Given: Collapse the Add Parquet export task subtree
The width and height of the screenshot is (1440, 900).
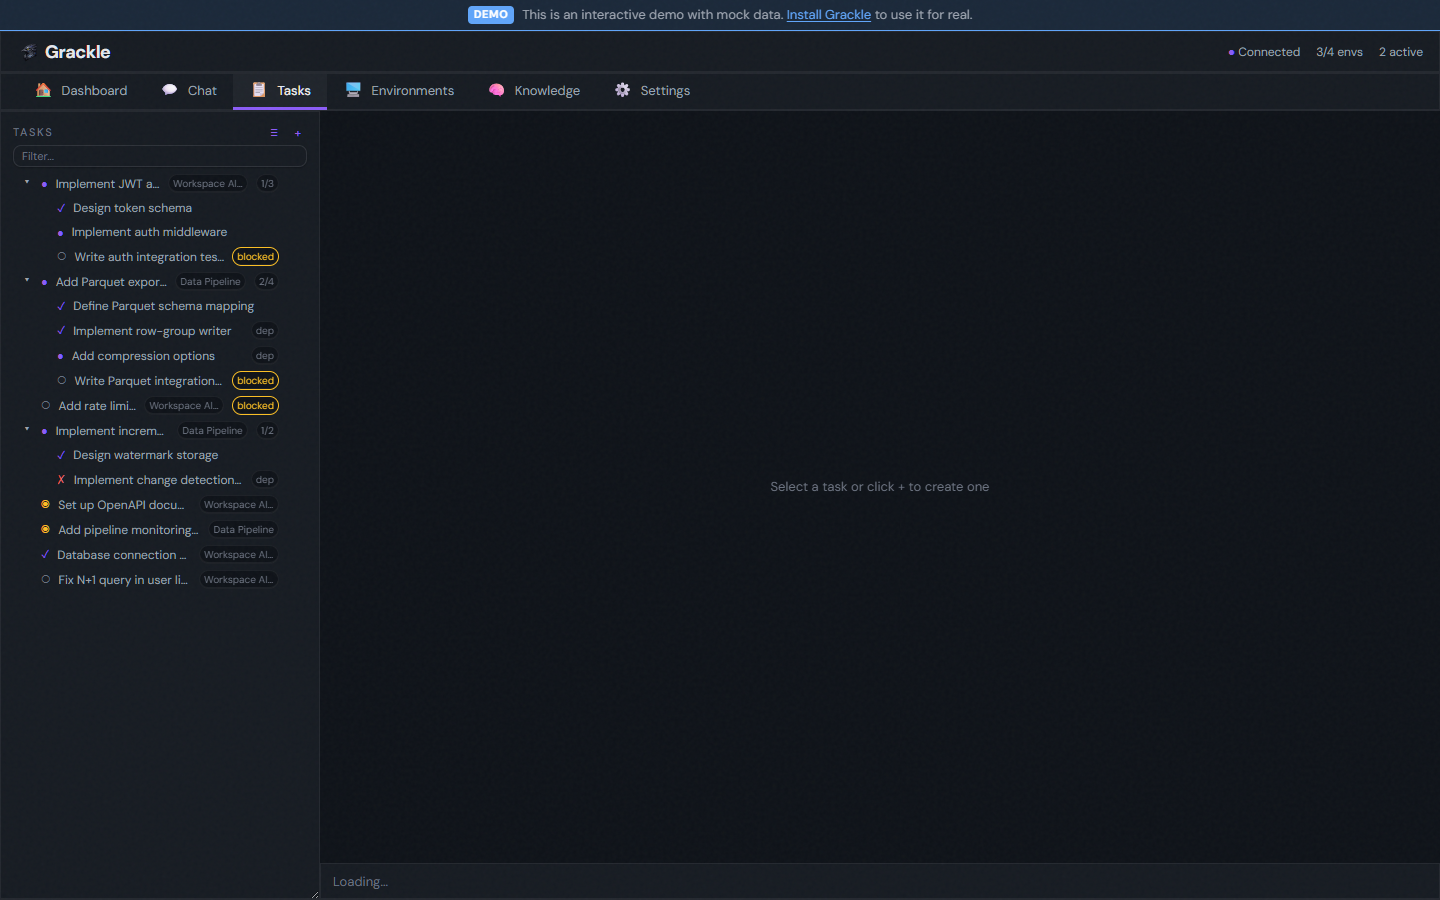Looking at the screenshot, I should coord(27,281).
